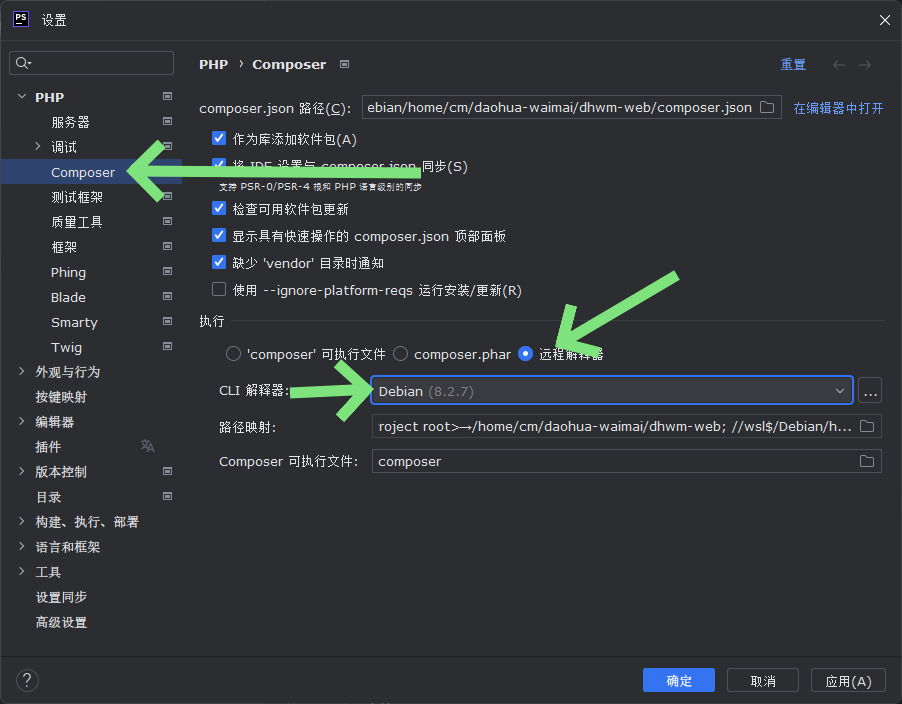Viewport: 902px width, 704px height.
Task: Expand the 调试 tree node
Action: 38,147
